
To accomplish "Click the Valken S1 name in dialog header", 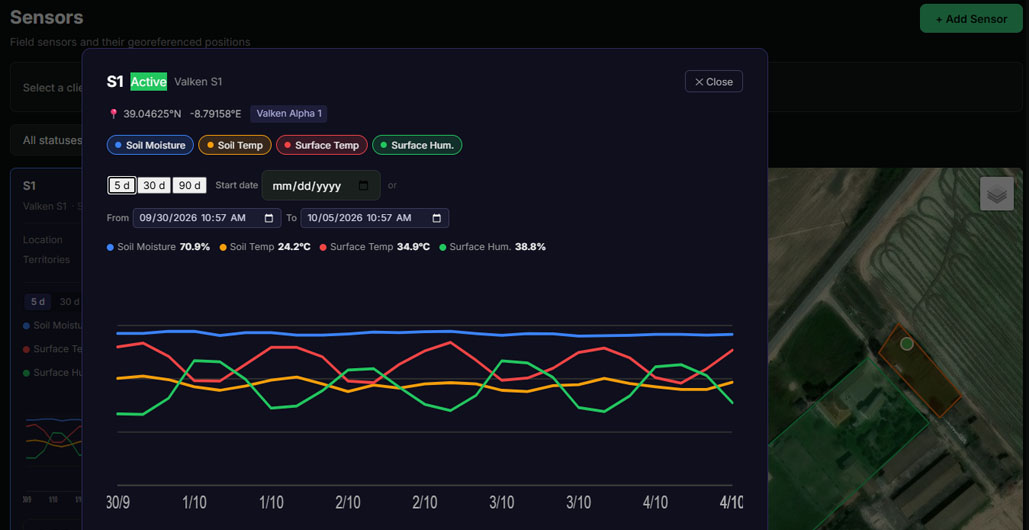I will coord(198,82).
